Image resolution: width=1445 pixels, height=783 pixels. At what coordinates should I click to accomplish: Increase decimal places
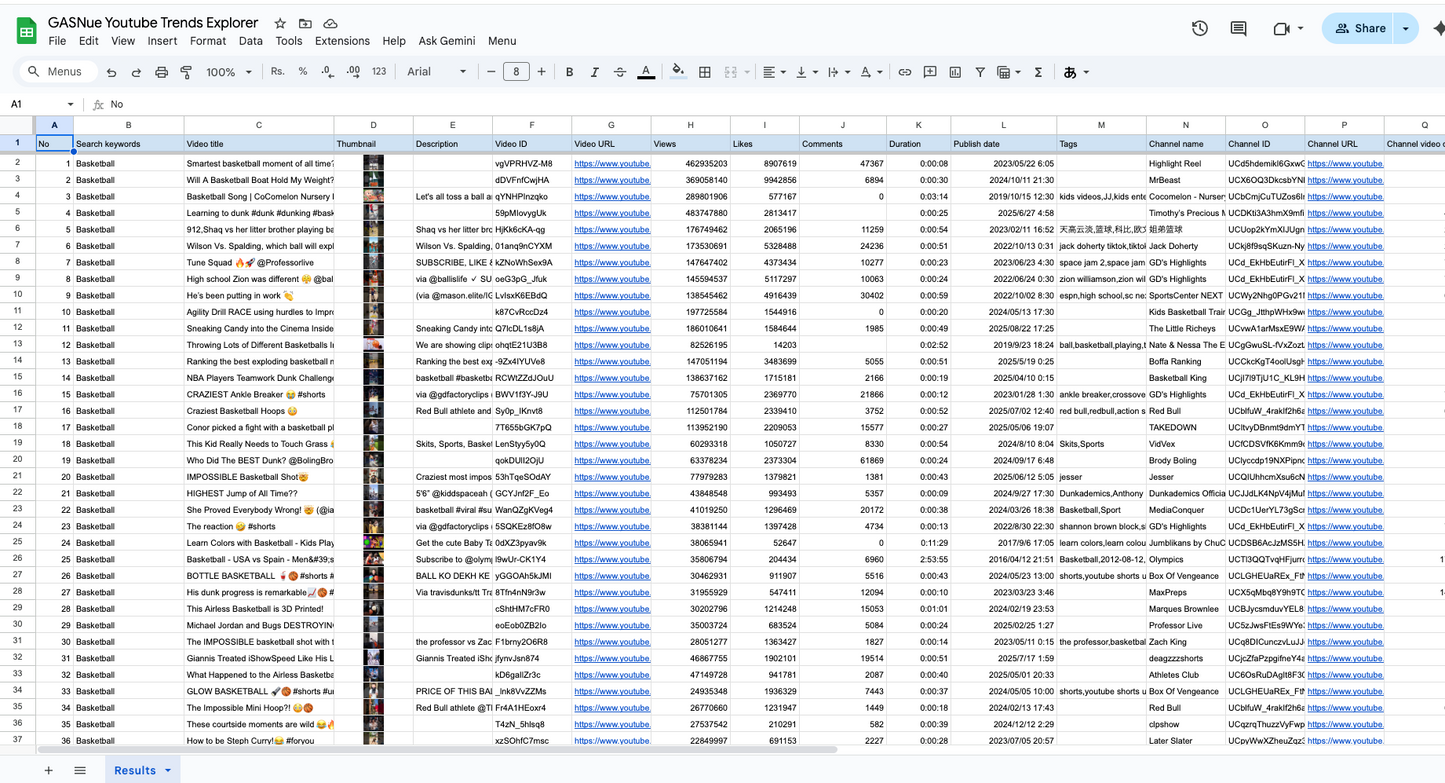[x=353, y=72]
